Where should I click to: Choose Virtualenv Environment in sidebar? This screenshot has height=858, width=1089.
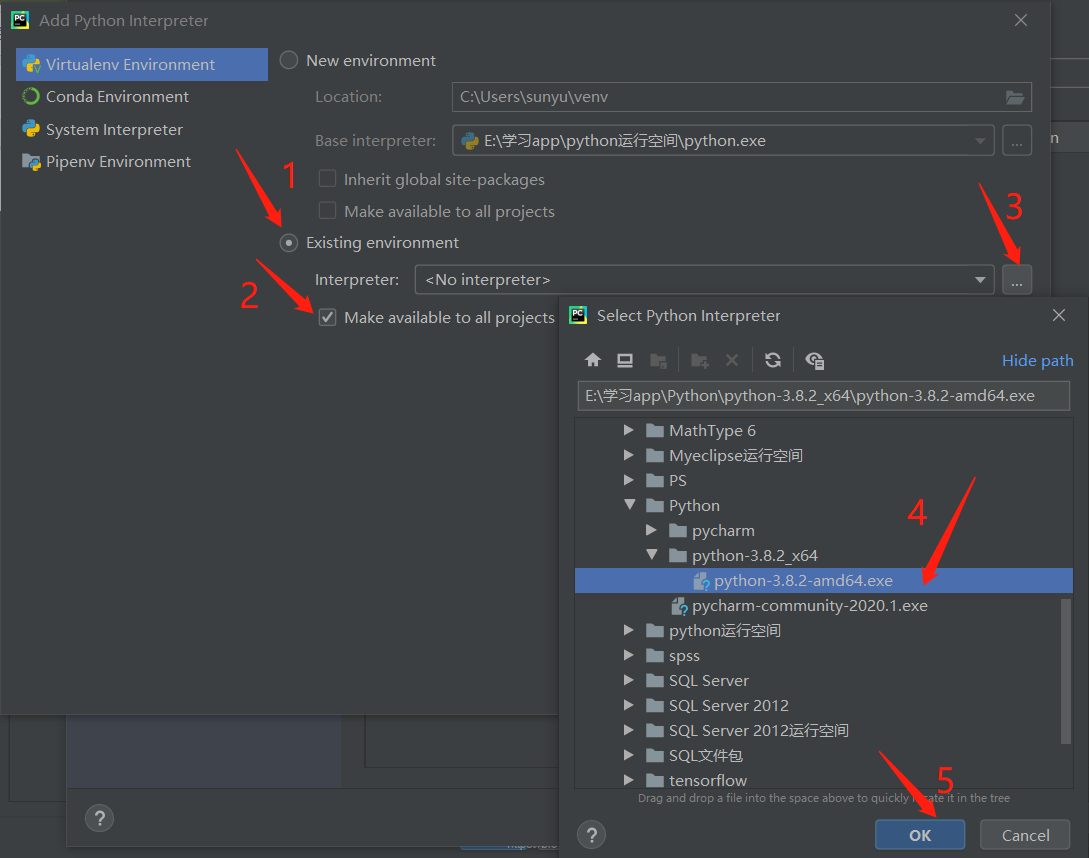(x=142, y=65)
